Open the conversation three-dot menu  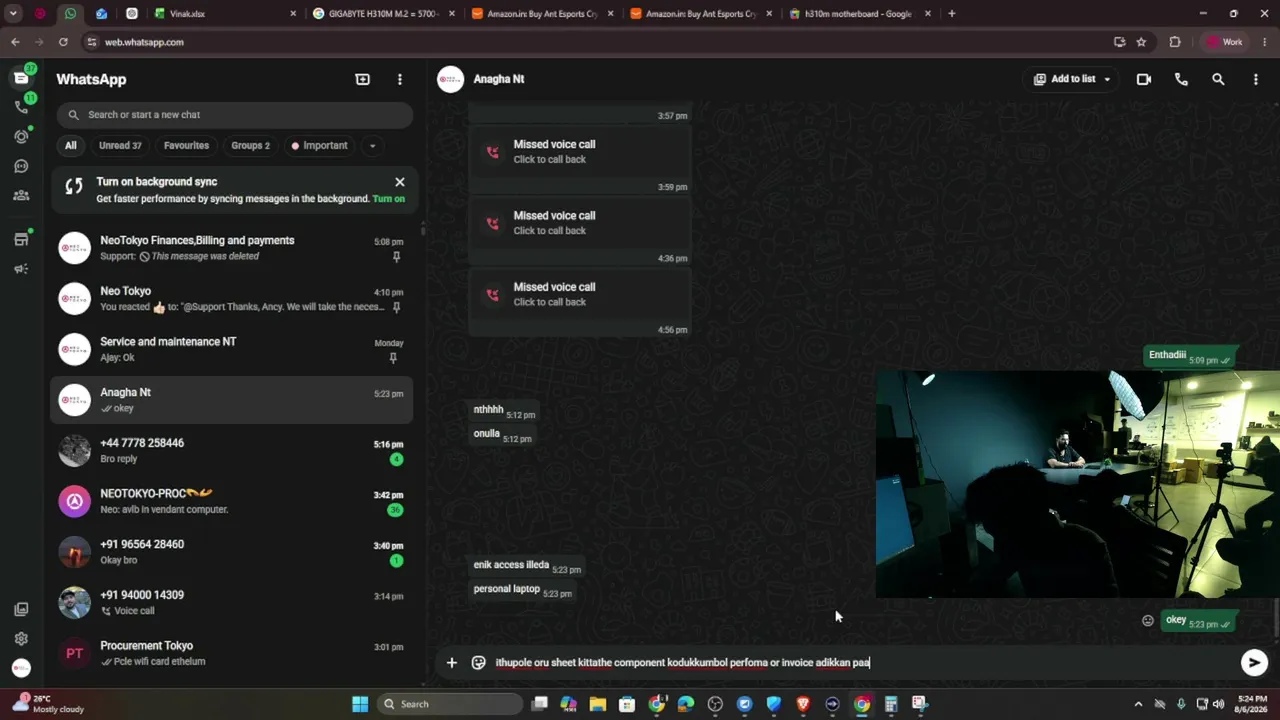(1256, 79)
